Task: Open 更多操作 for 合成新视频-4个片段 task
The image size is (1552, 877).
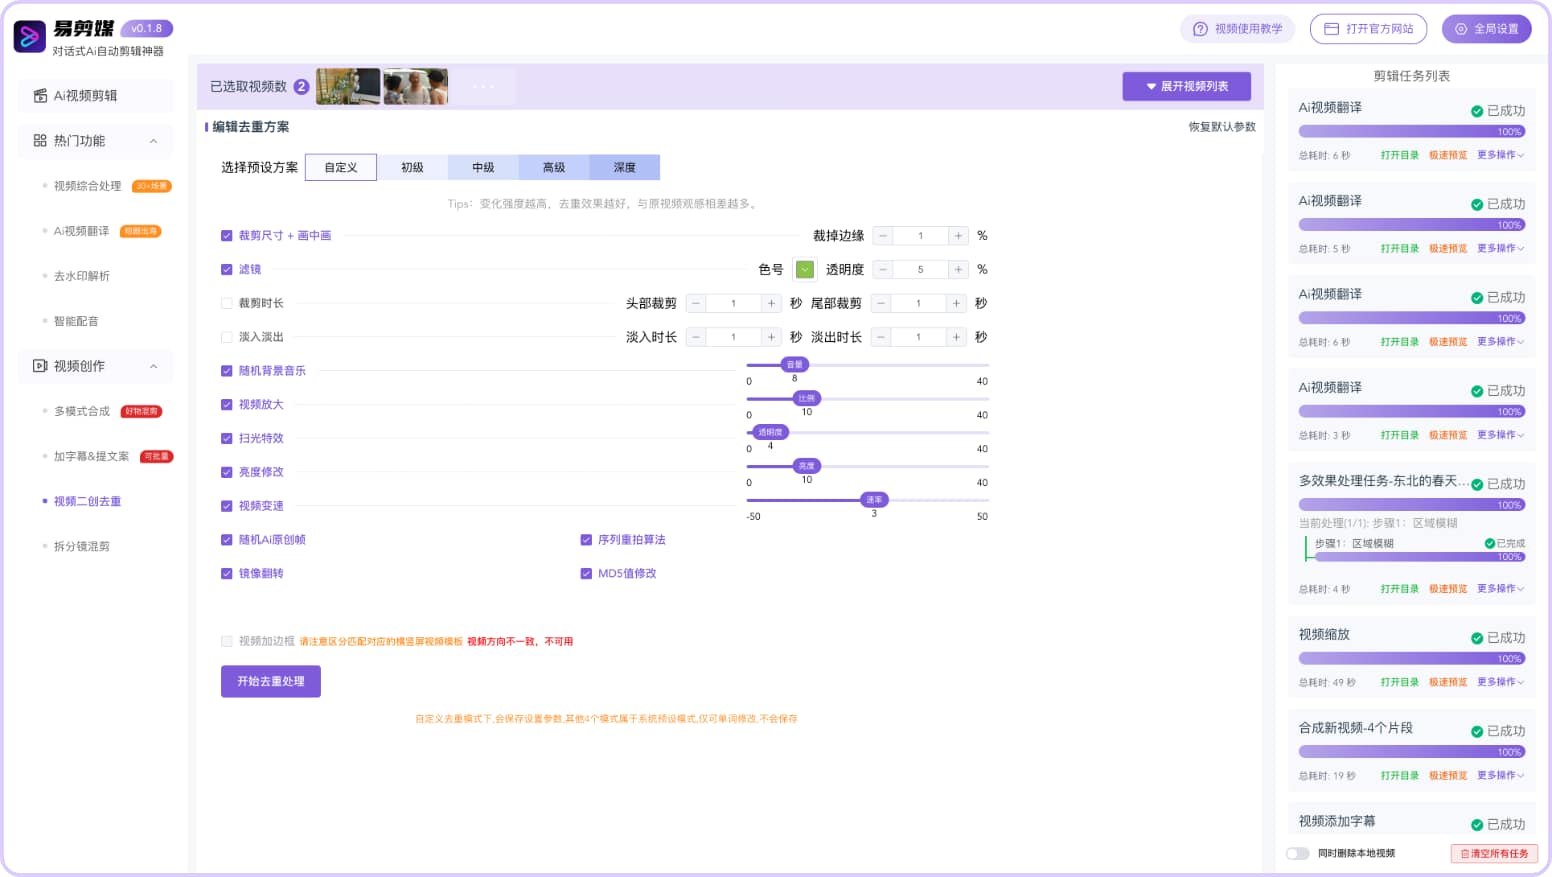Action: (x=1500, y=776)
